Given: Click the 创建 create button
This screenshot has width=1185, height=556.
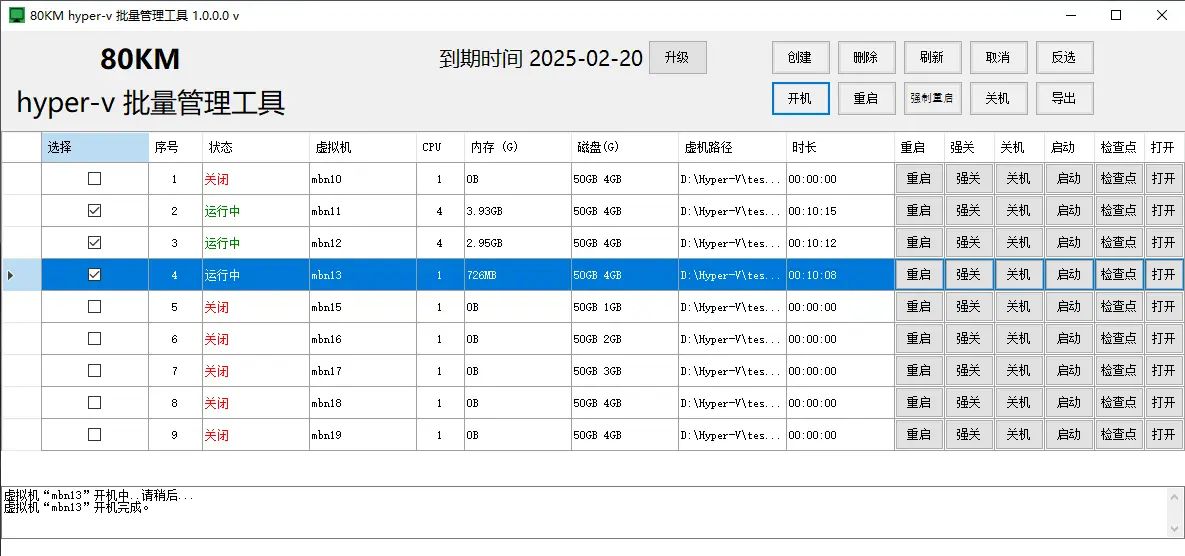Looking at the screenshot, I should click(800, 57).
